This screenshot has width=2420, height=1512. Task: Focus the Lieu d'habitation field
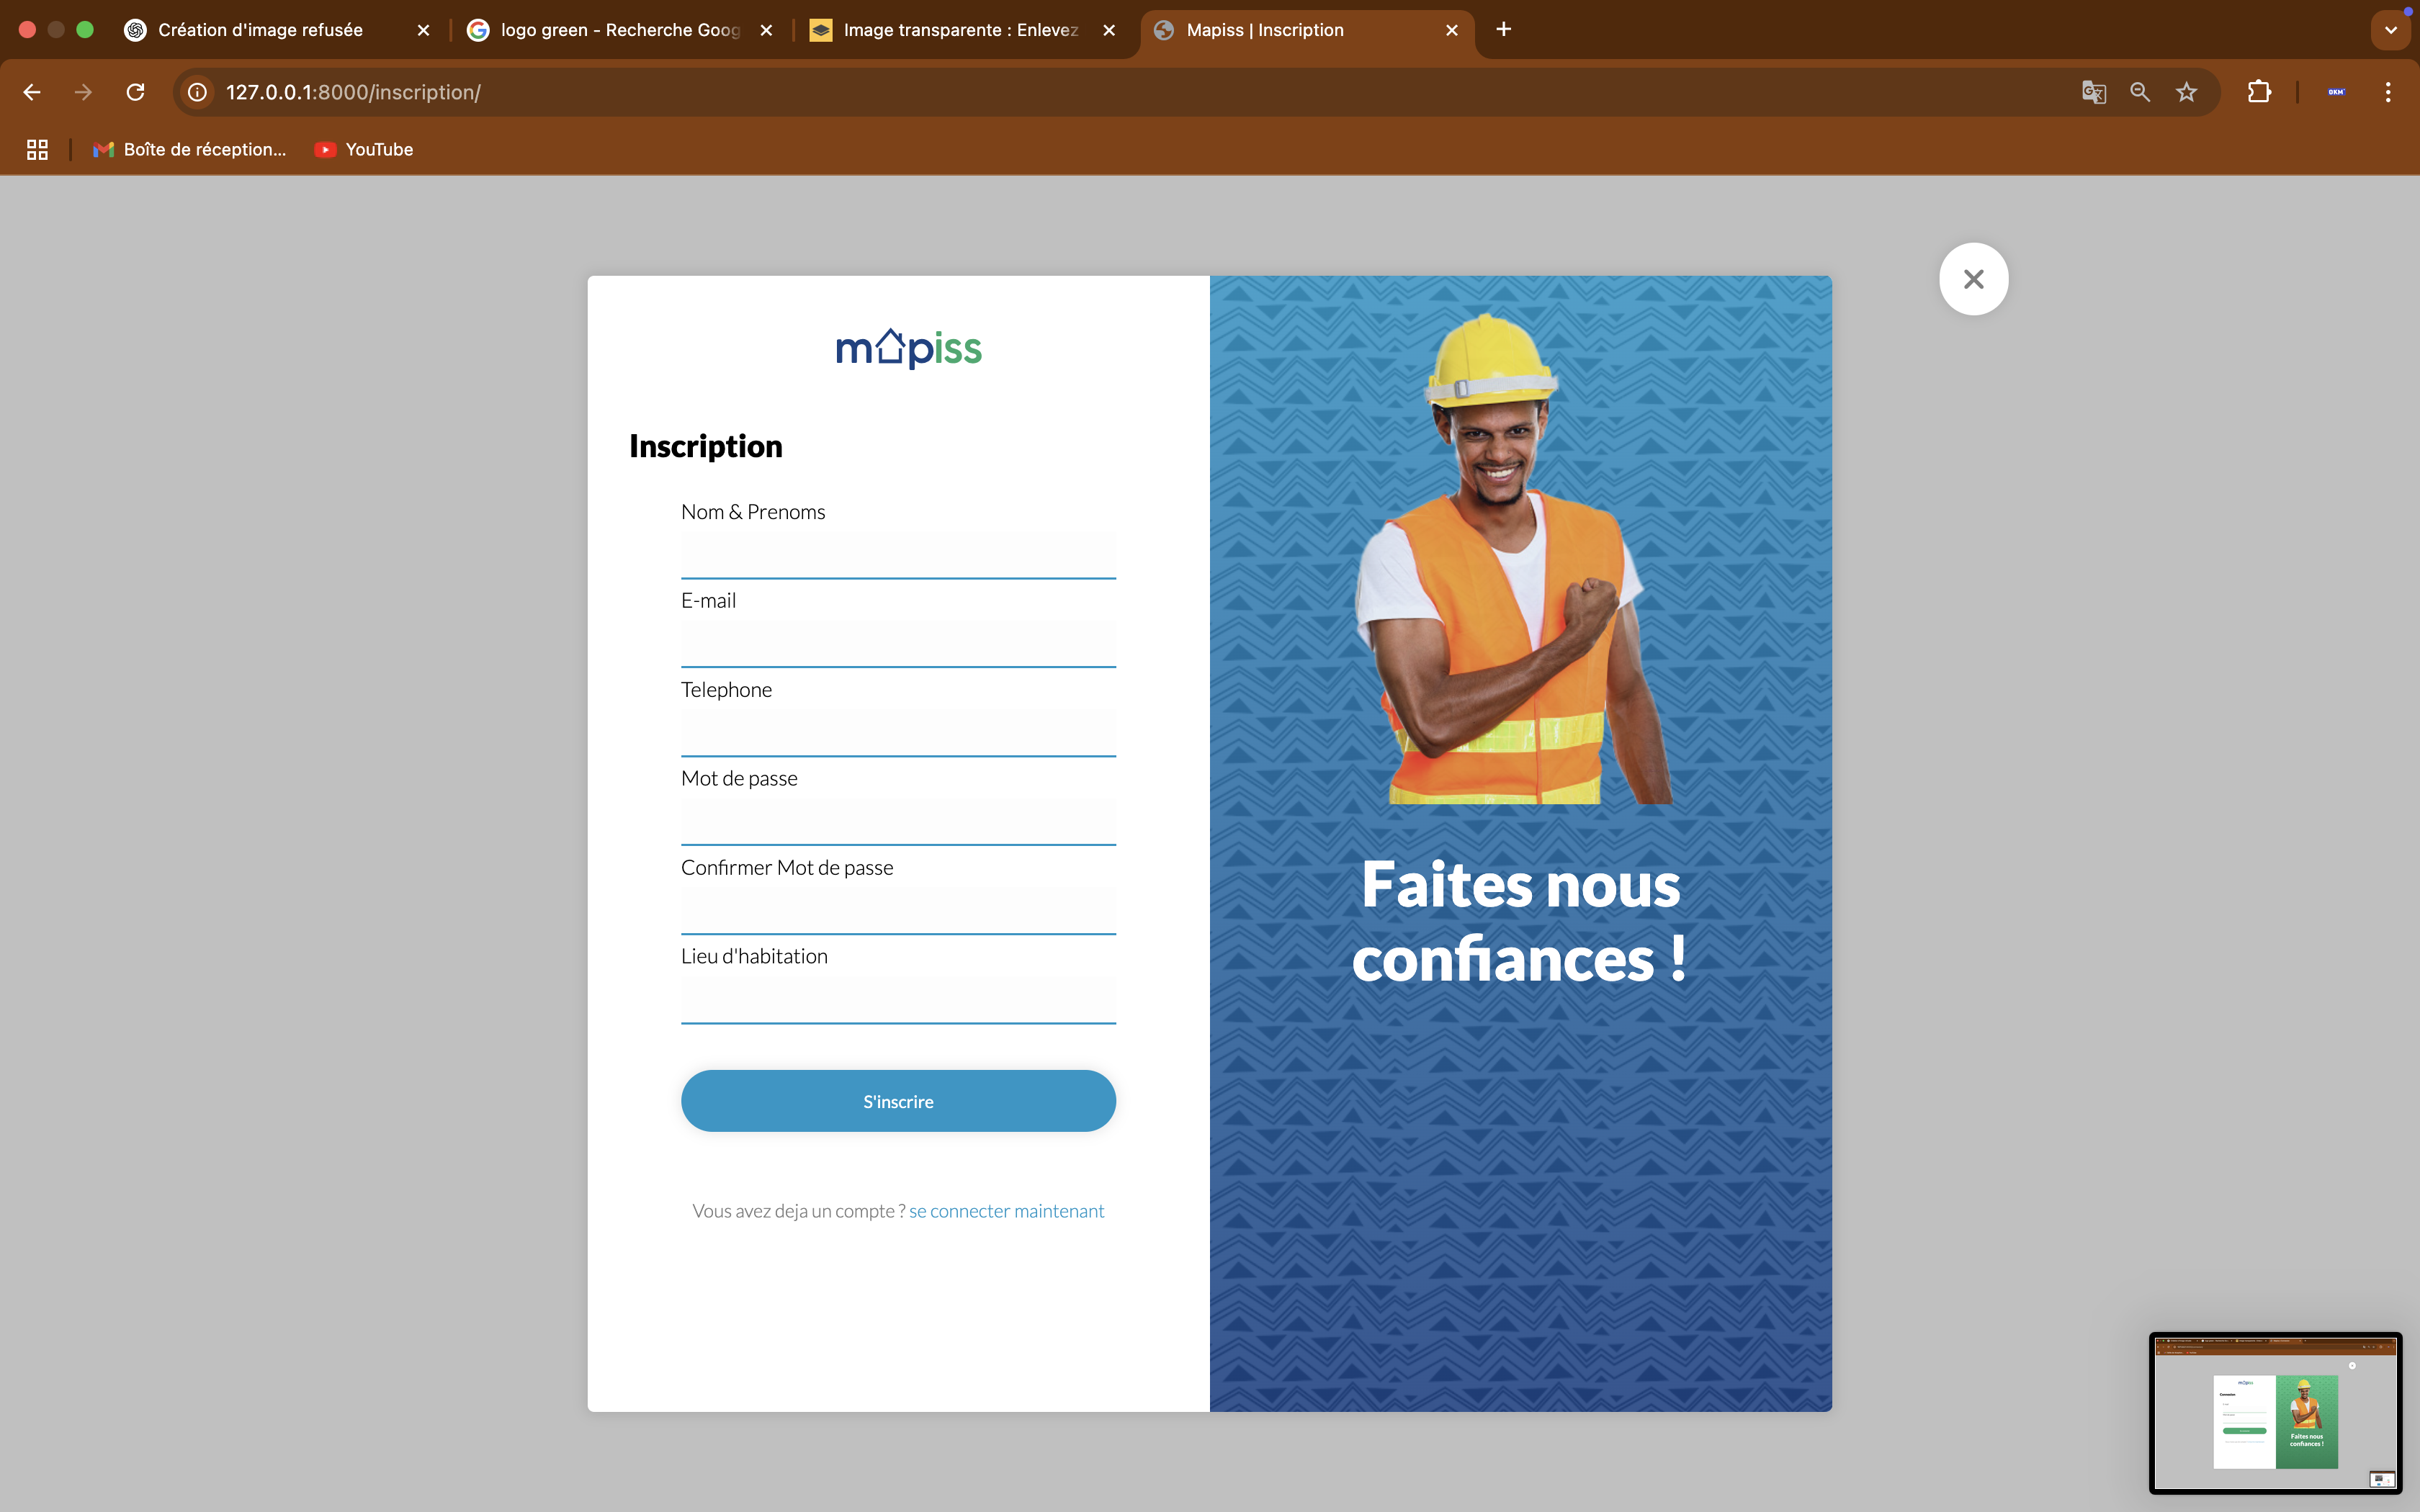coord(898,999)
